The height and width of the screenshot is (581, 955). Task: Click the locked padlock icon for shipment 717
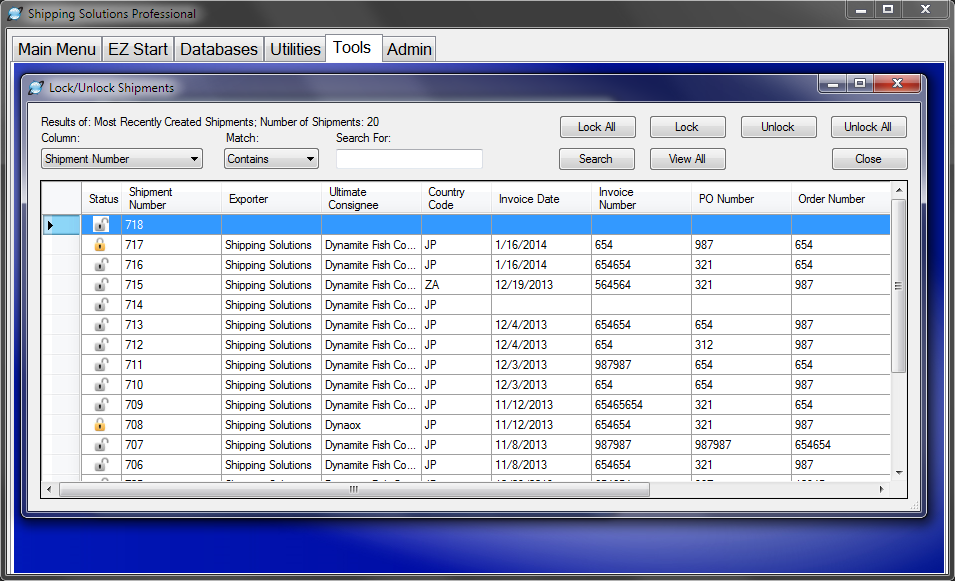click(100, 245)
